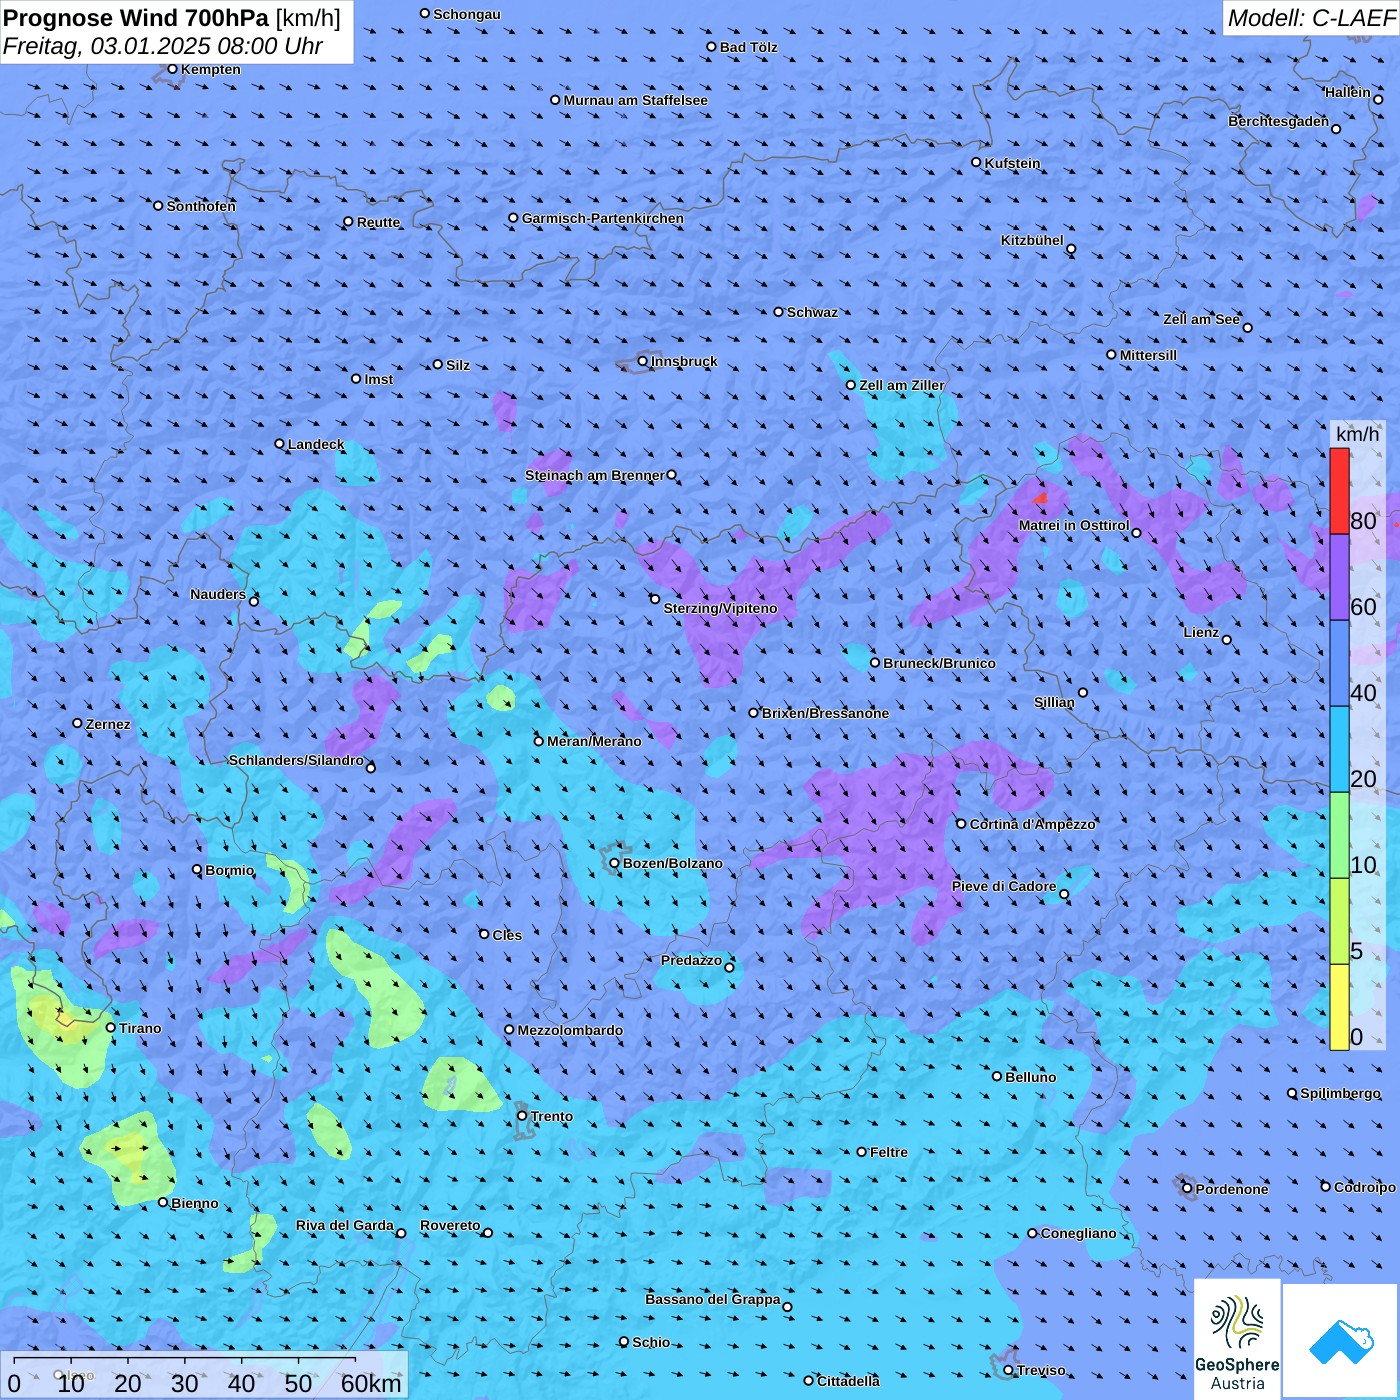Click the 'km/h' legend heading
This screenshot has height=1400, width=1400.
[1357, 434]
